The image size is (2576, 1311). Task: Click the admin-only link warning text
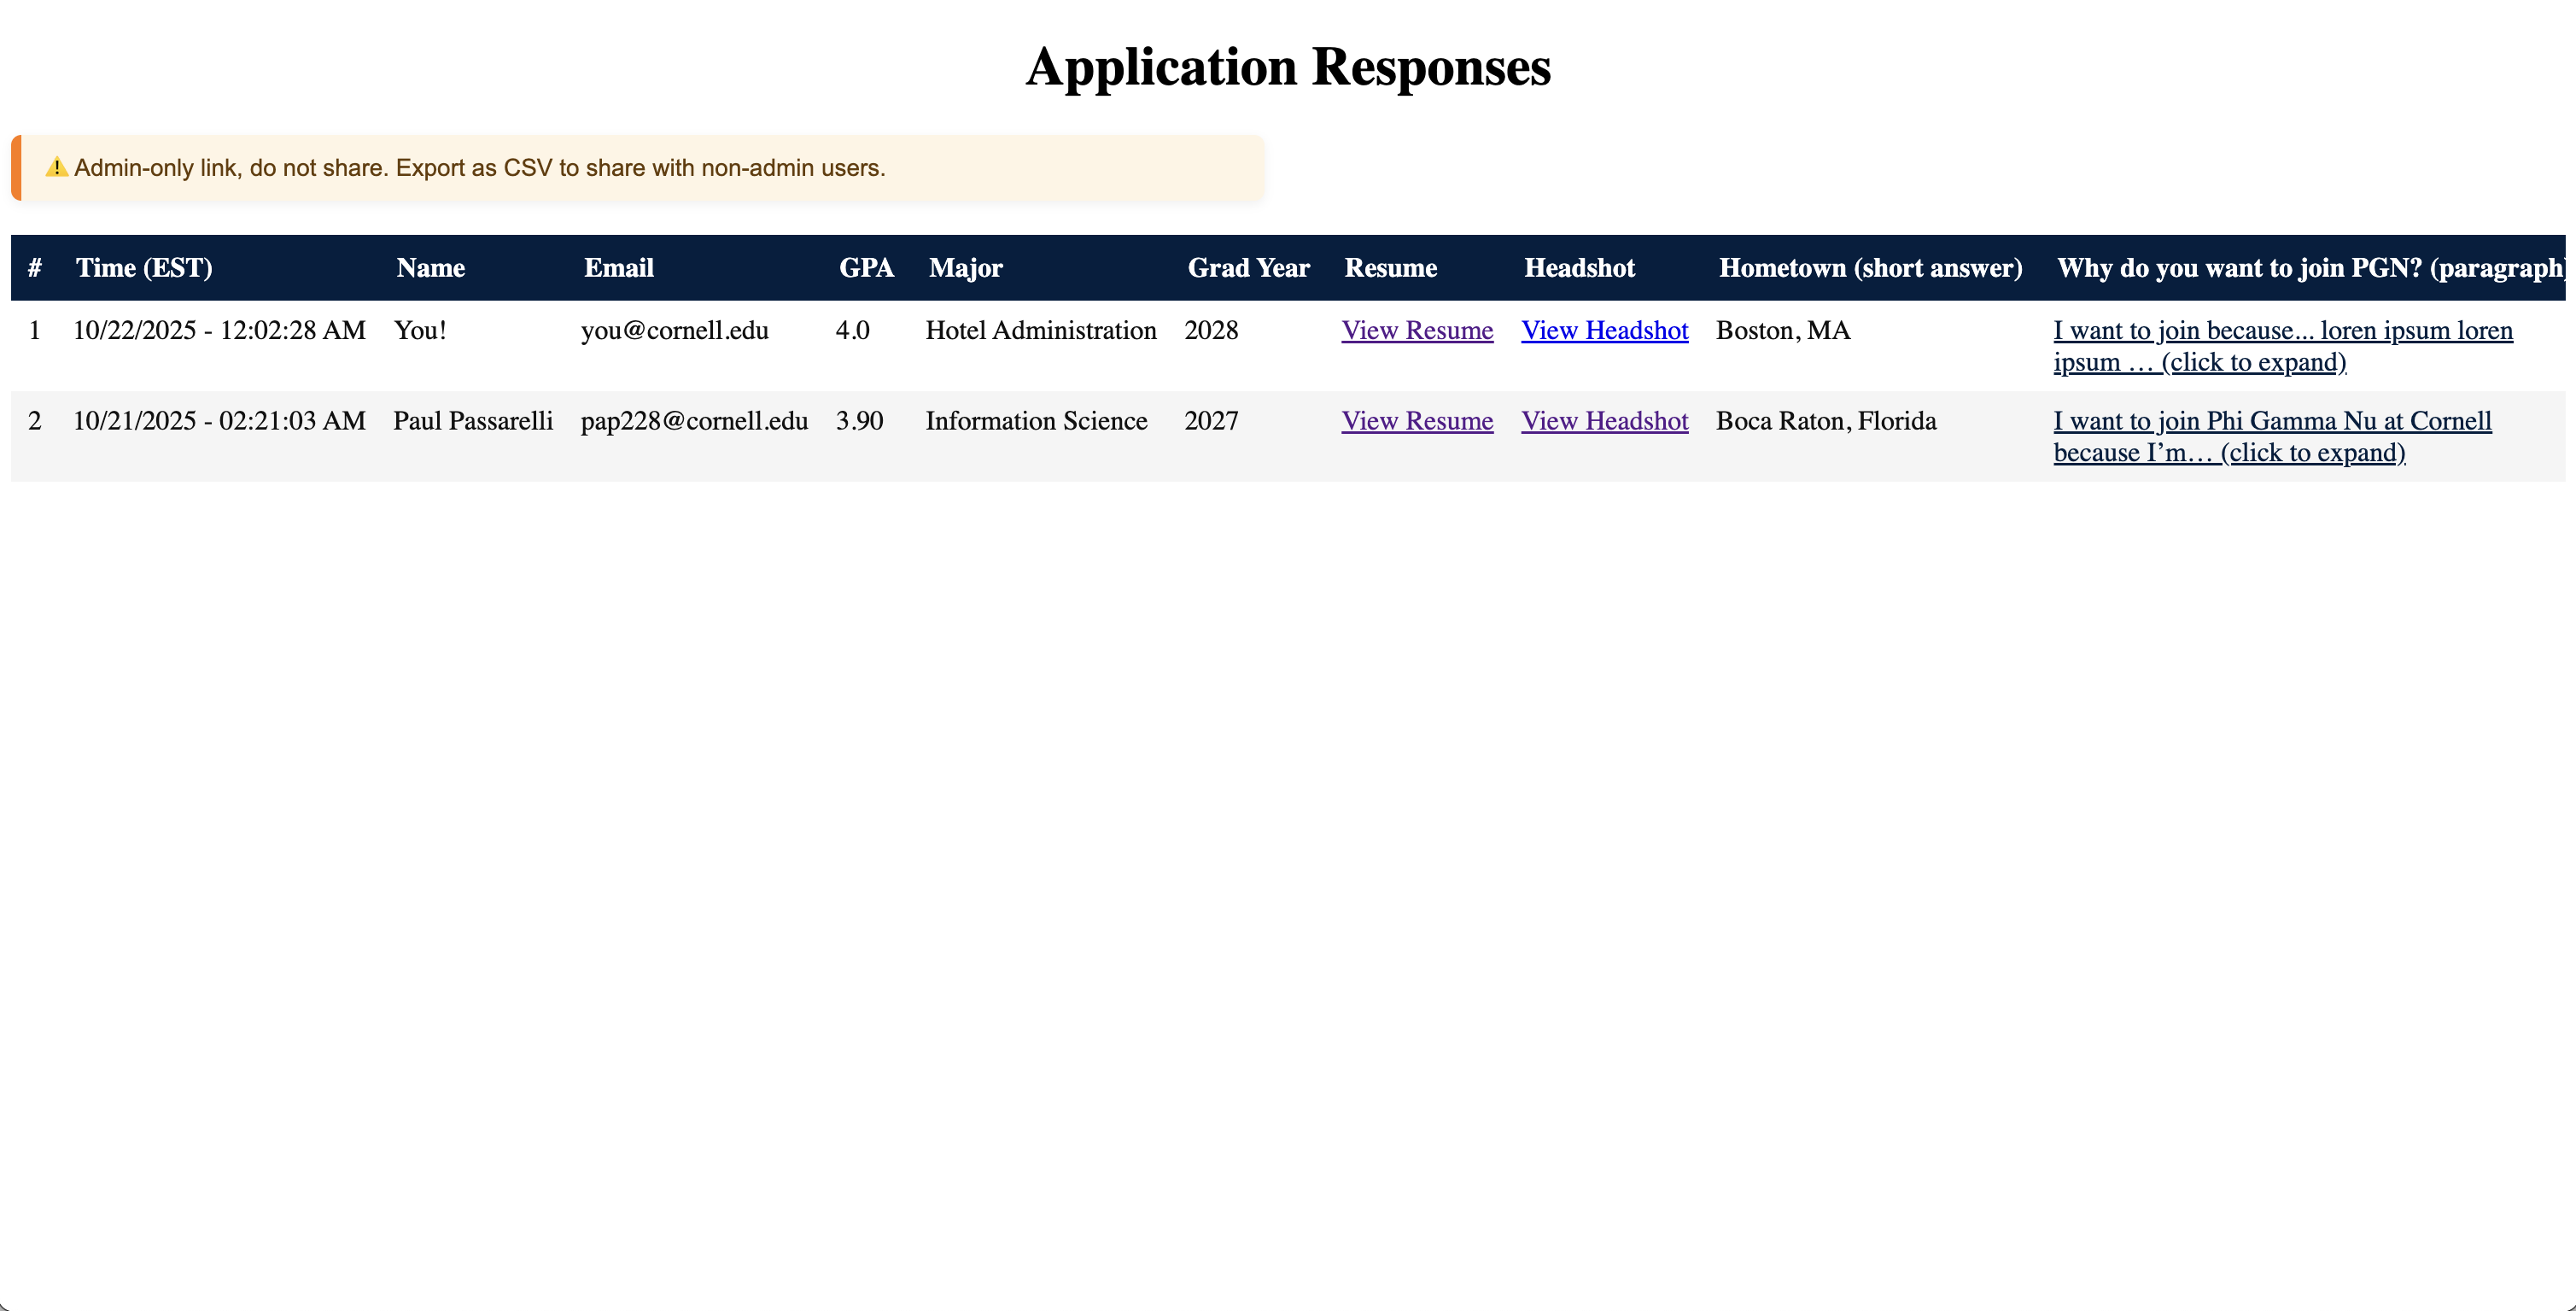coord(480,168)
